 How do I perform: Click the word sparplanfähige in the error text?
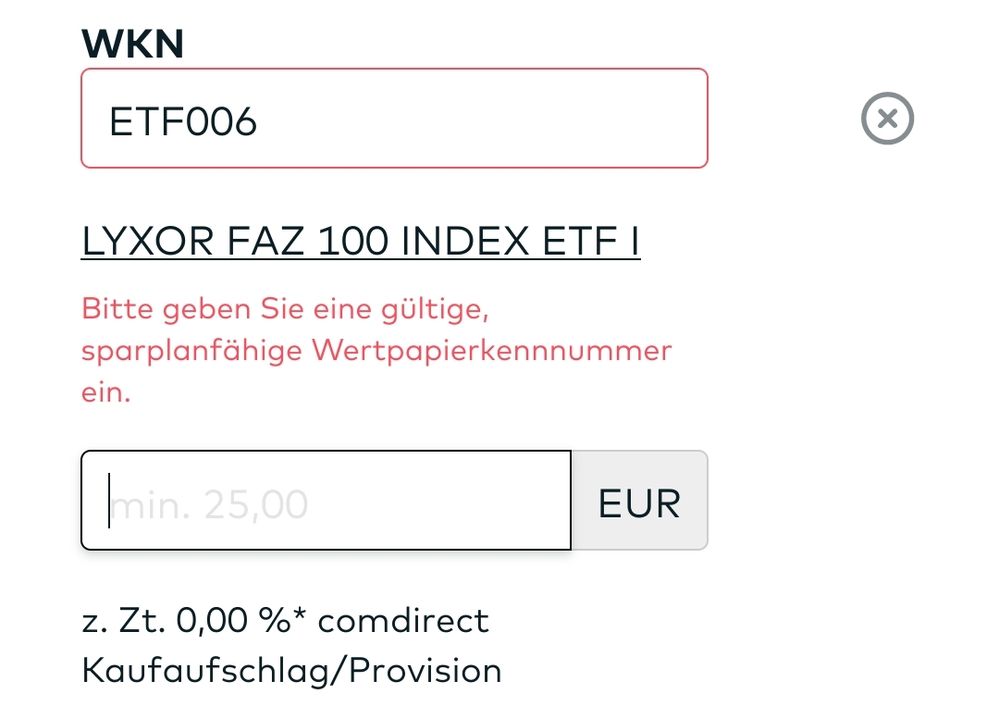(x=191, y=351)
